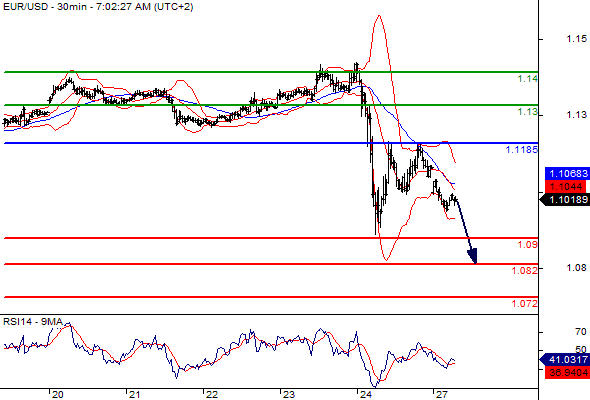The image size is (590, 400).
Task: Click the date axis label "20"
Action: coord(58,394)
